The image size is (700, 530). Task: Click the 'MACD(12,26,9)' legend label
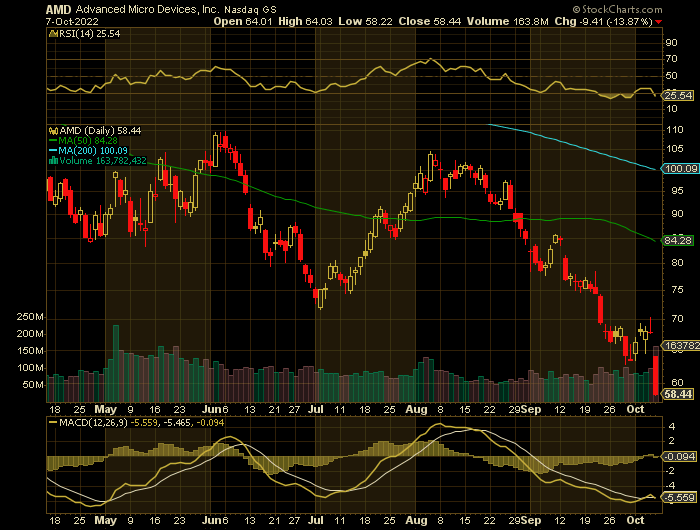[x=93, y=422]
